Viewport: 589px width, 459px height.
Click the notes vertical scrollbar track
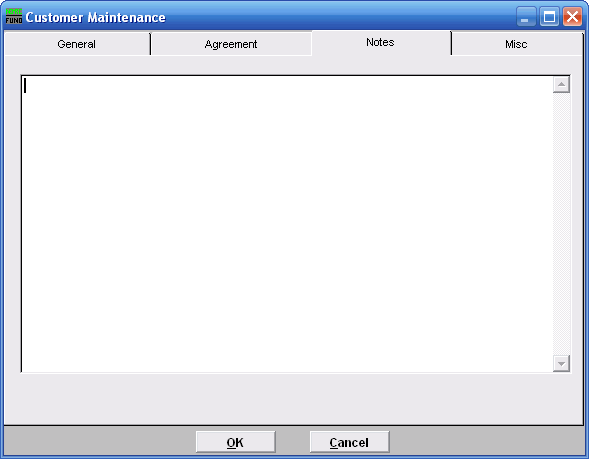pos(561,224)
